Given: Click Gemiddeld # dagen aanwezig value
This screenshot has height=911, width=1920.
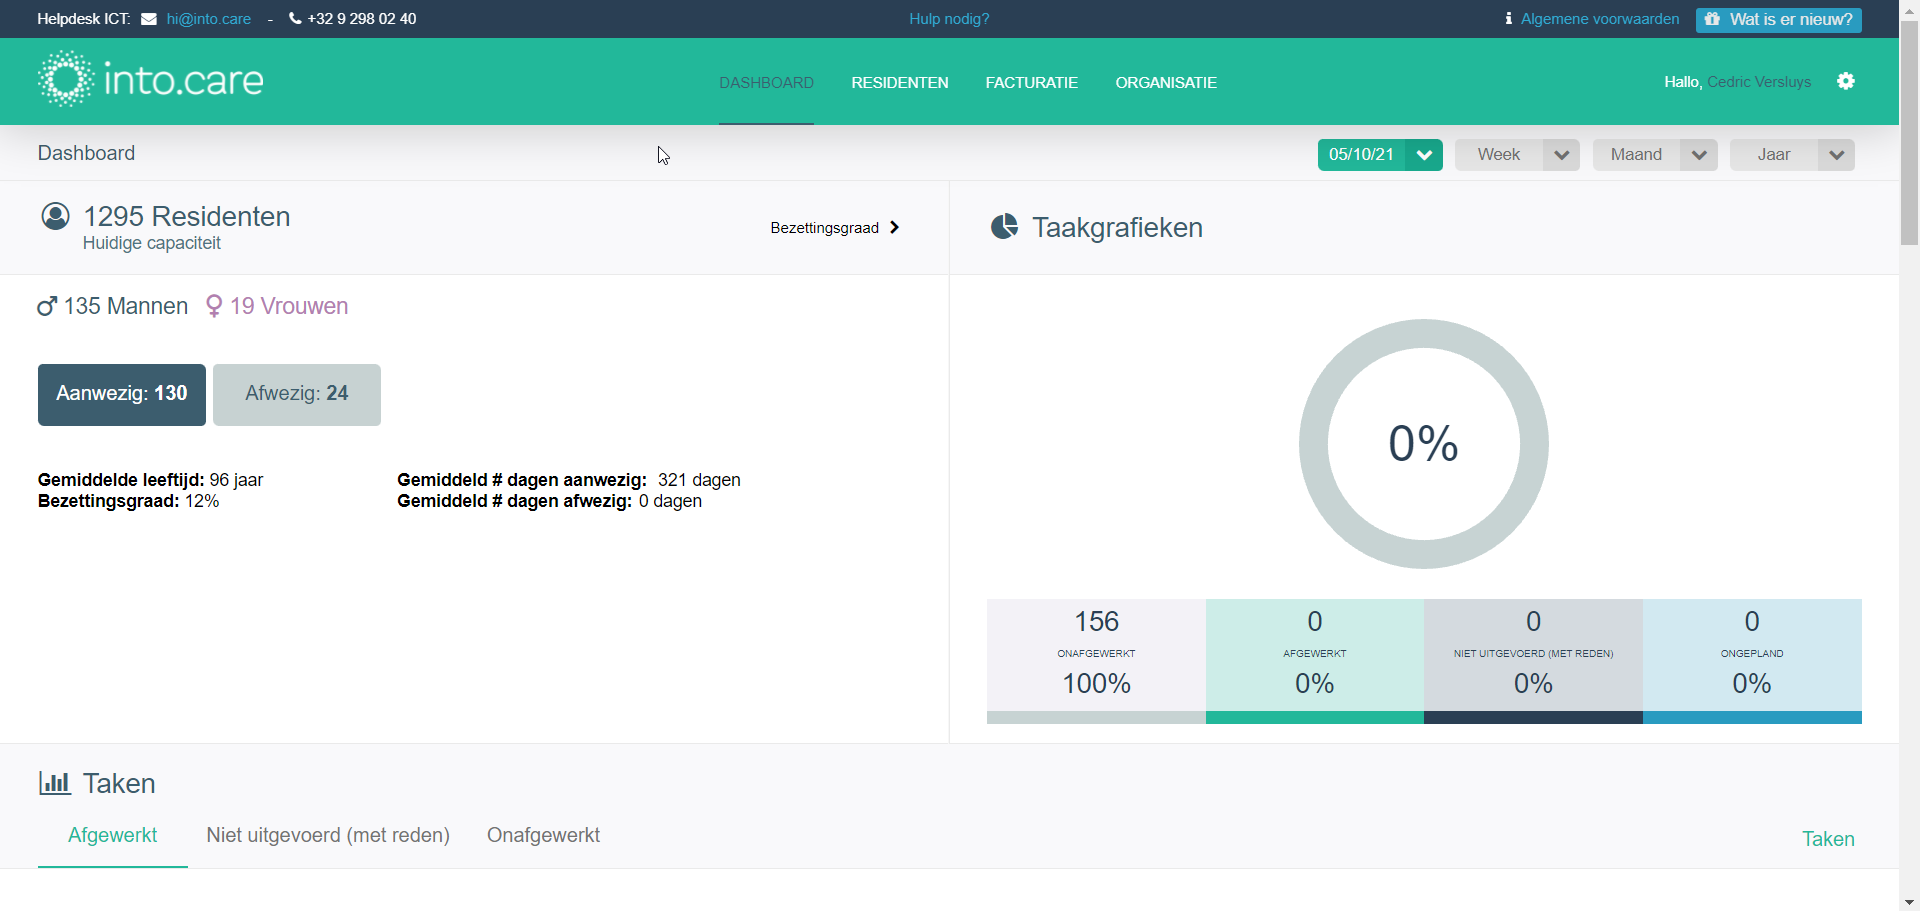Looking at the screenshot, I should [699, 480].
